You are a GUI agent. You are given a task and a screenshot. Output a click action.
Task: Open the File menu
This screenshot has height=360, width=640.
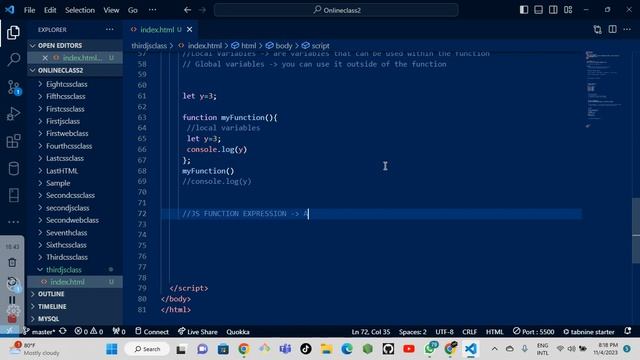[x=29, y=10]
